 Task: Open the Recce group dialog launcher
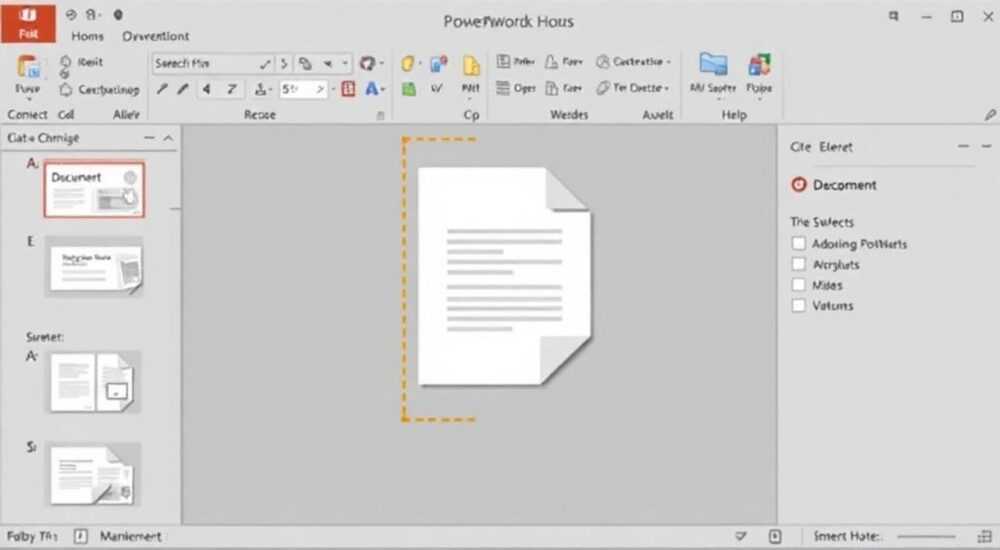click(380, 115)
